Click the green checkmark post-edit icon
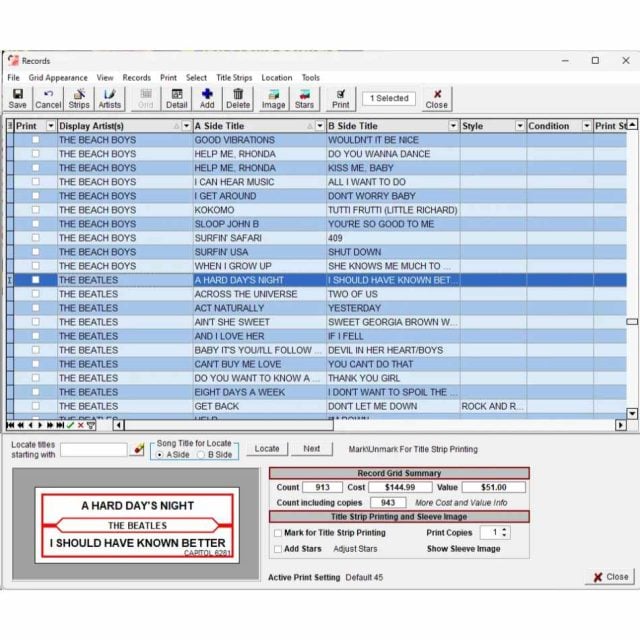 pyautogui.click(x=70, y=425)
